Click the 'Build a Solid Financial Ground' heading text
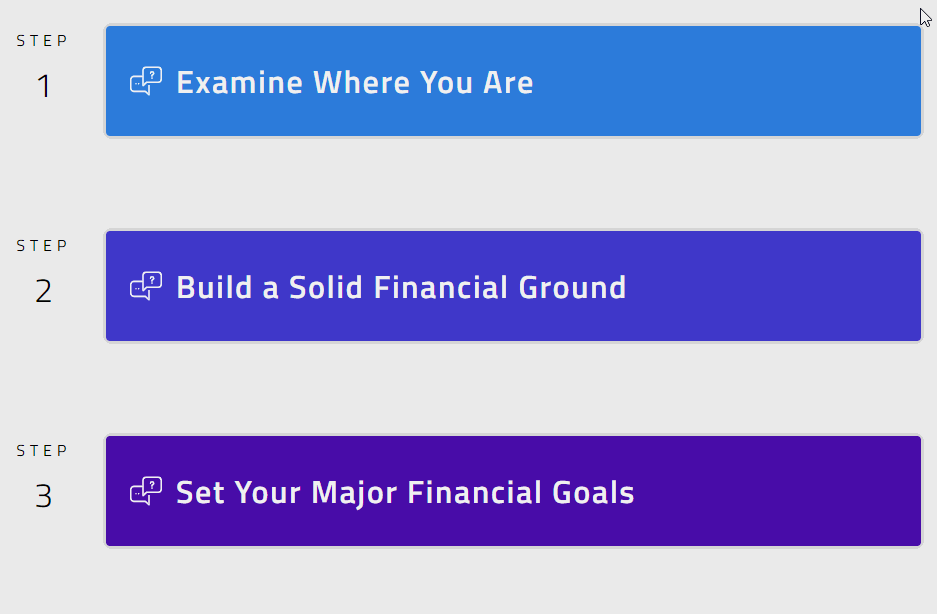The height and width of the screenshot is (614, 937). (401, 288)
